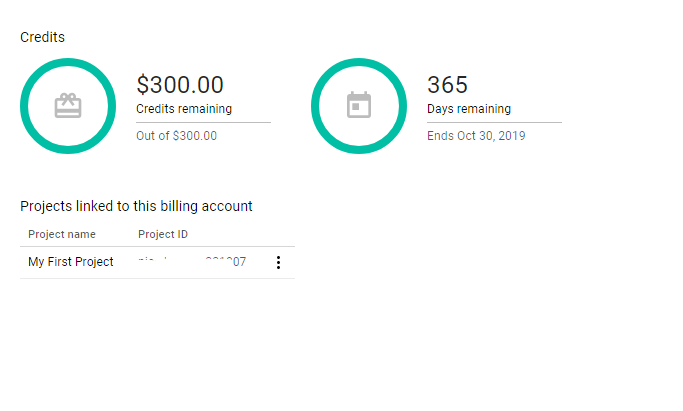Click the calendar days remaining icon
Viewport: 683px width, 411px height.
click(x=359, y=106)
